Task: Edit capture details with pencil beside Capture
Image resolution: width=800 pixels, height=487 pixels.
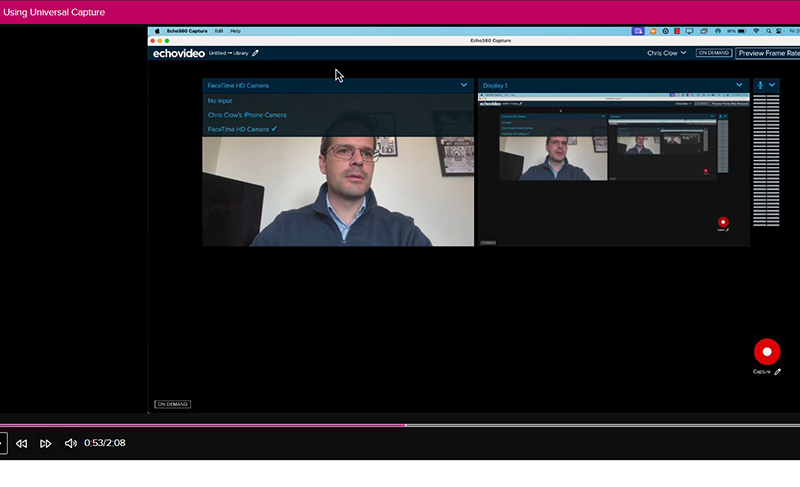Action: coord(778,372)
